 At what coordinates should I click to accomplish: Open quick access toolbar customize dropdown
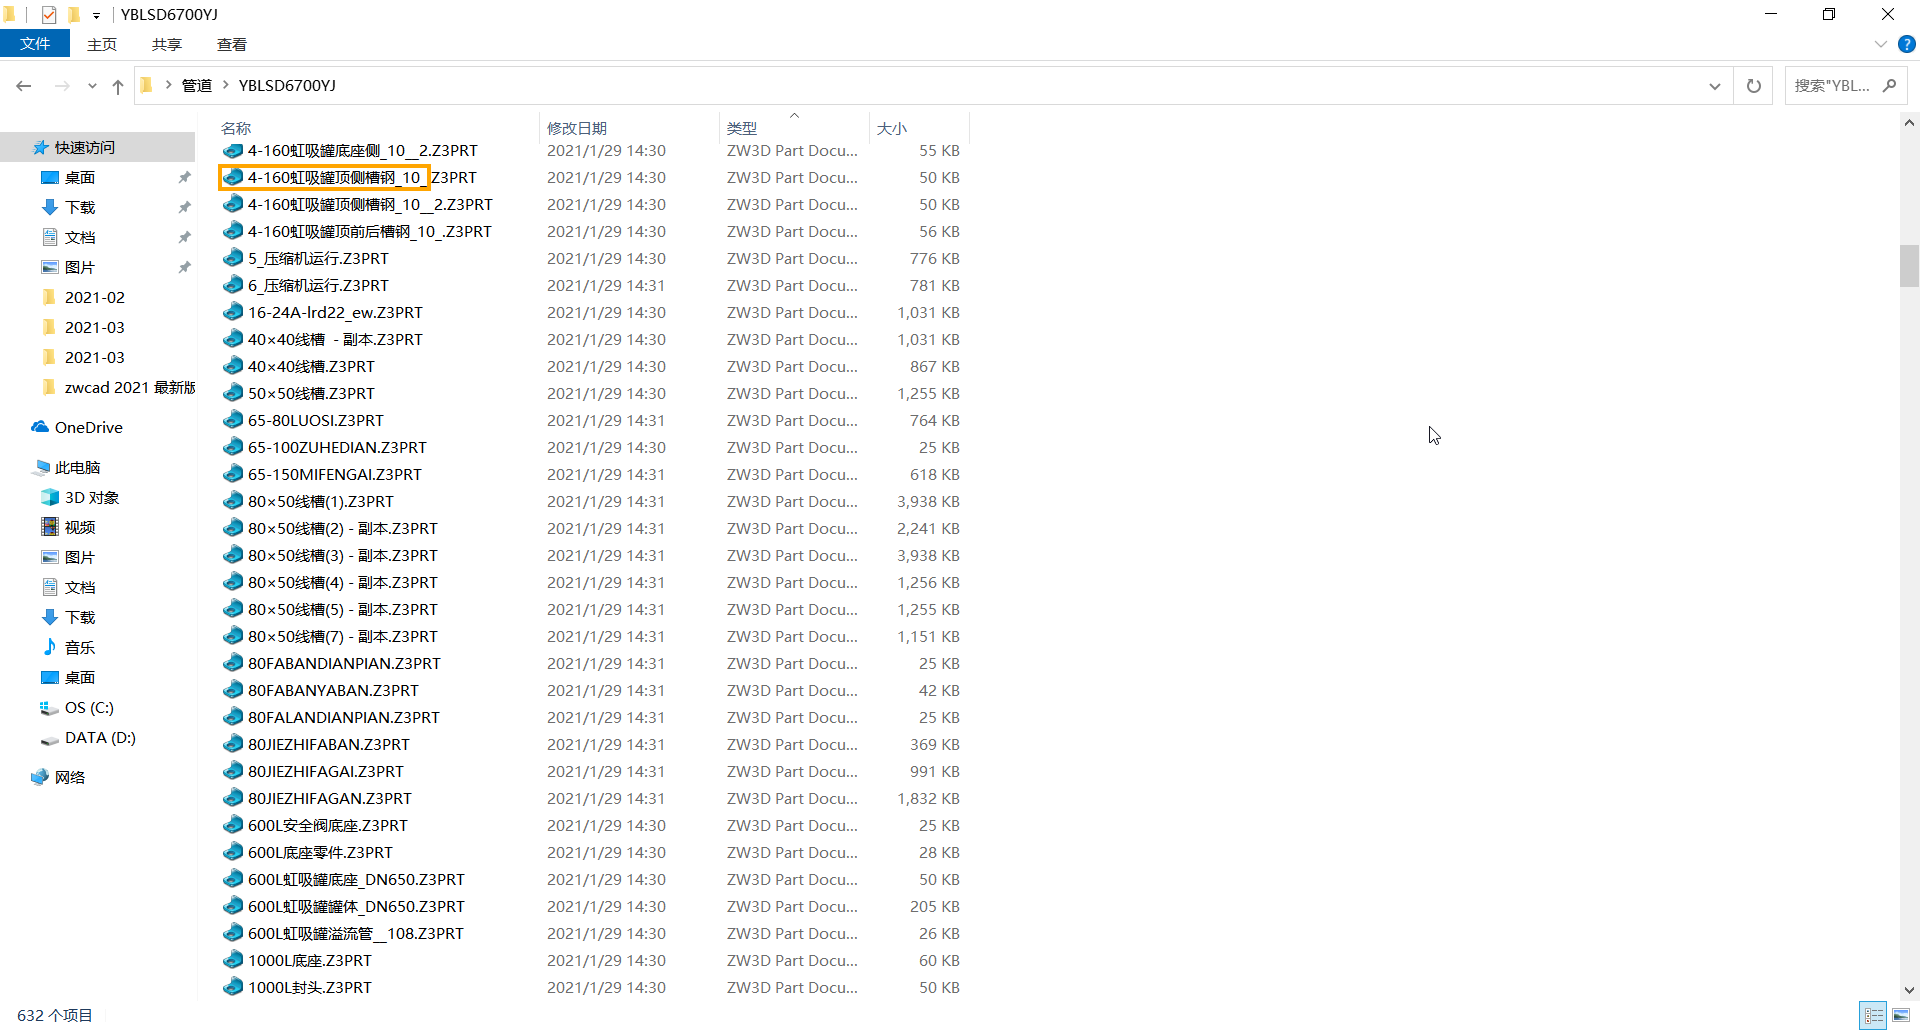point(96,15)
